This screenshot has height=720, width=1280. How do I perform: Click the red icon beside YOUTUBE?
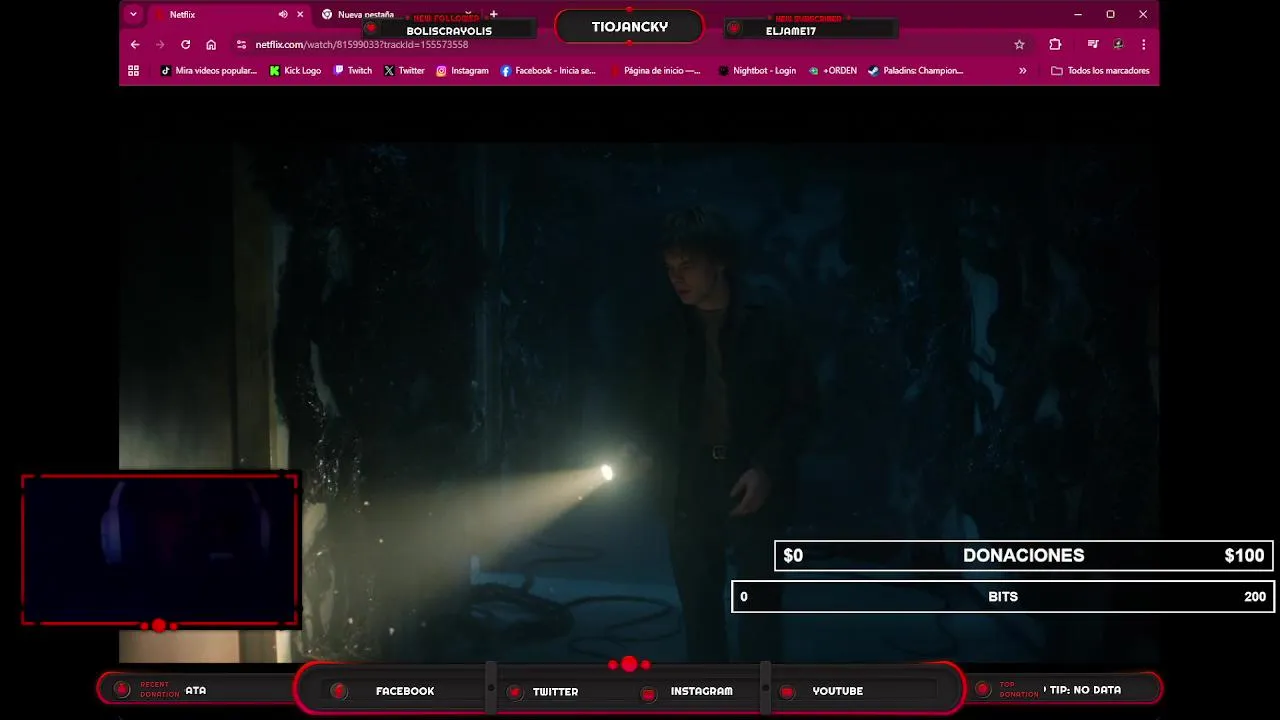pyautogui.click(x=787, y=692)
